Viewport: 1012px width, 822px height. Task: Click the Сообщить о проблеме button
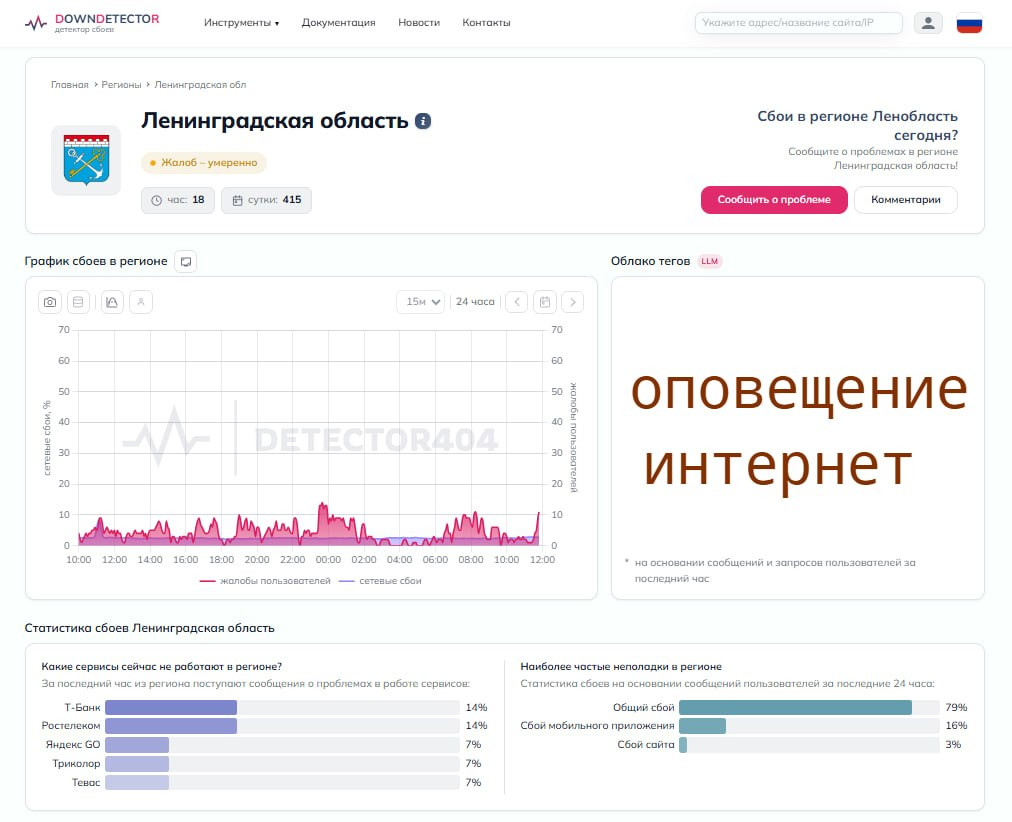774,200
